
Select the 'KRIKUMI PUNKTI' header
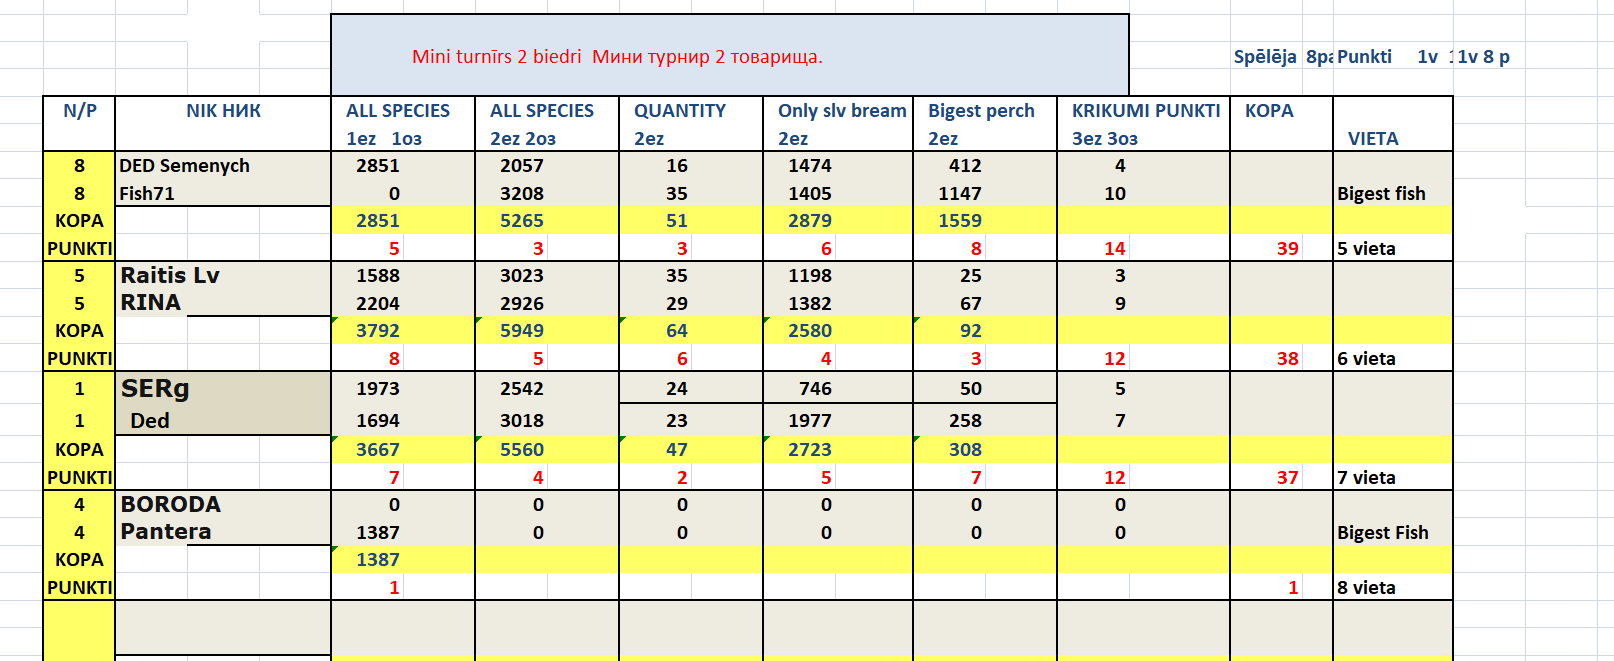(x=1146, y=111)
